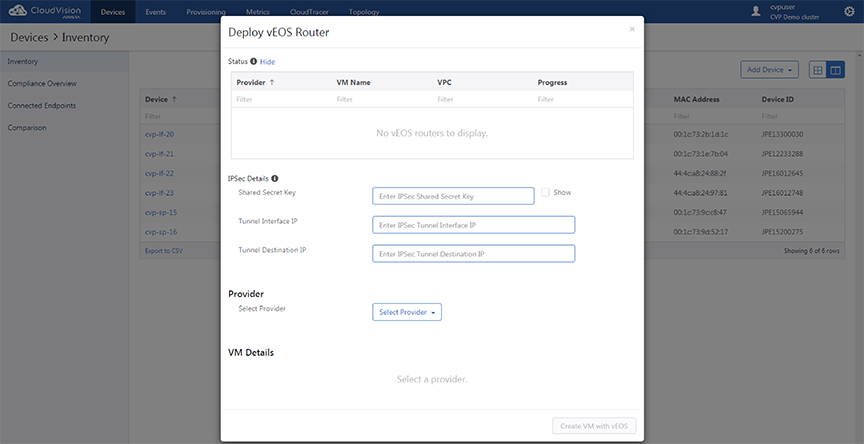864x444 pixels.
Task: Click the Provider column filter field
Action: pos(281,100)
